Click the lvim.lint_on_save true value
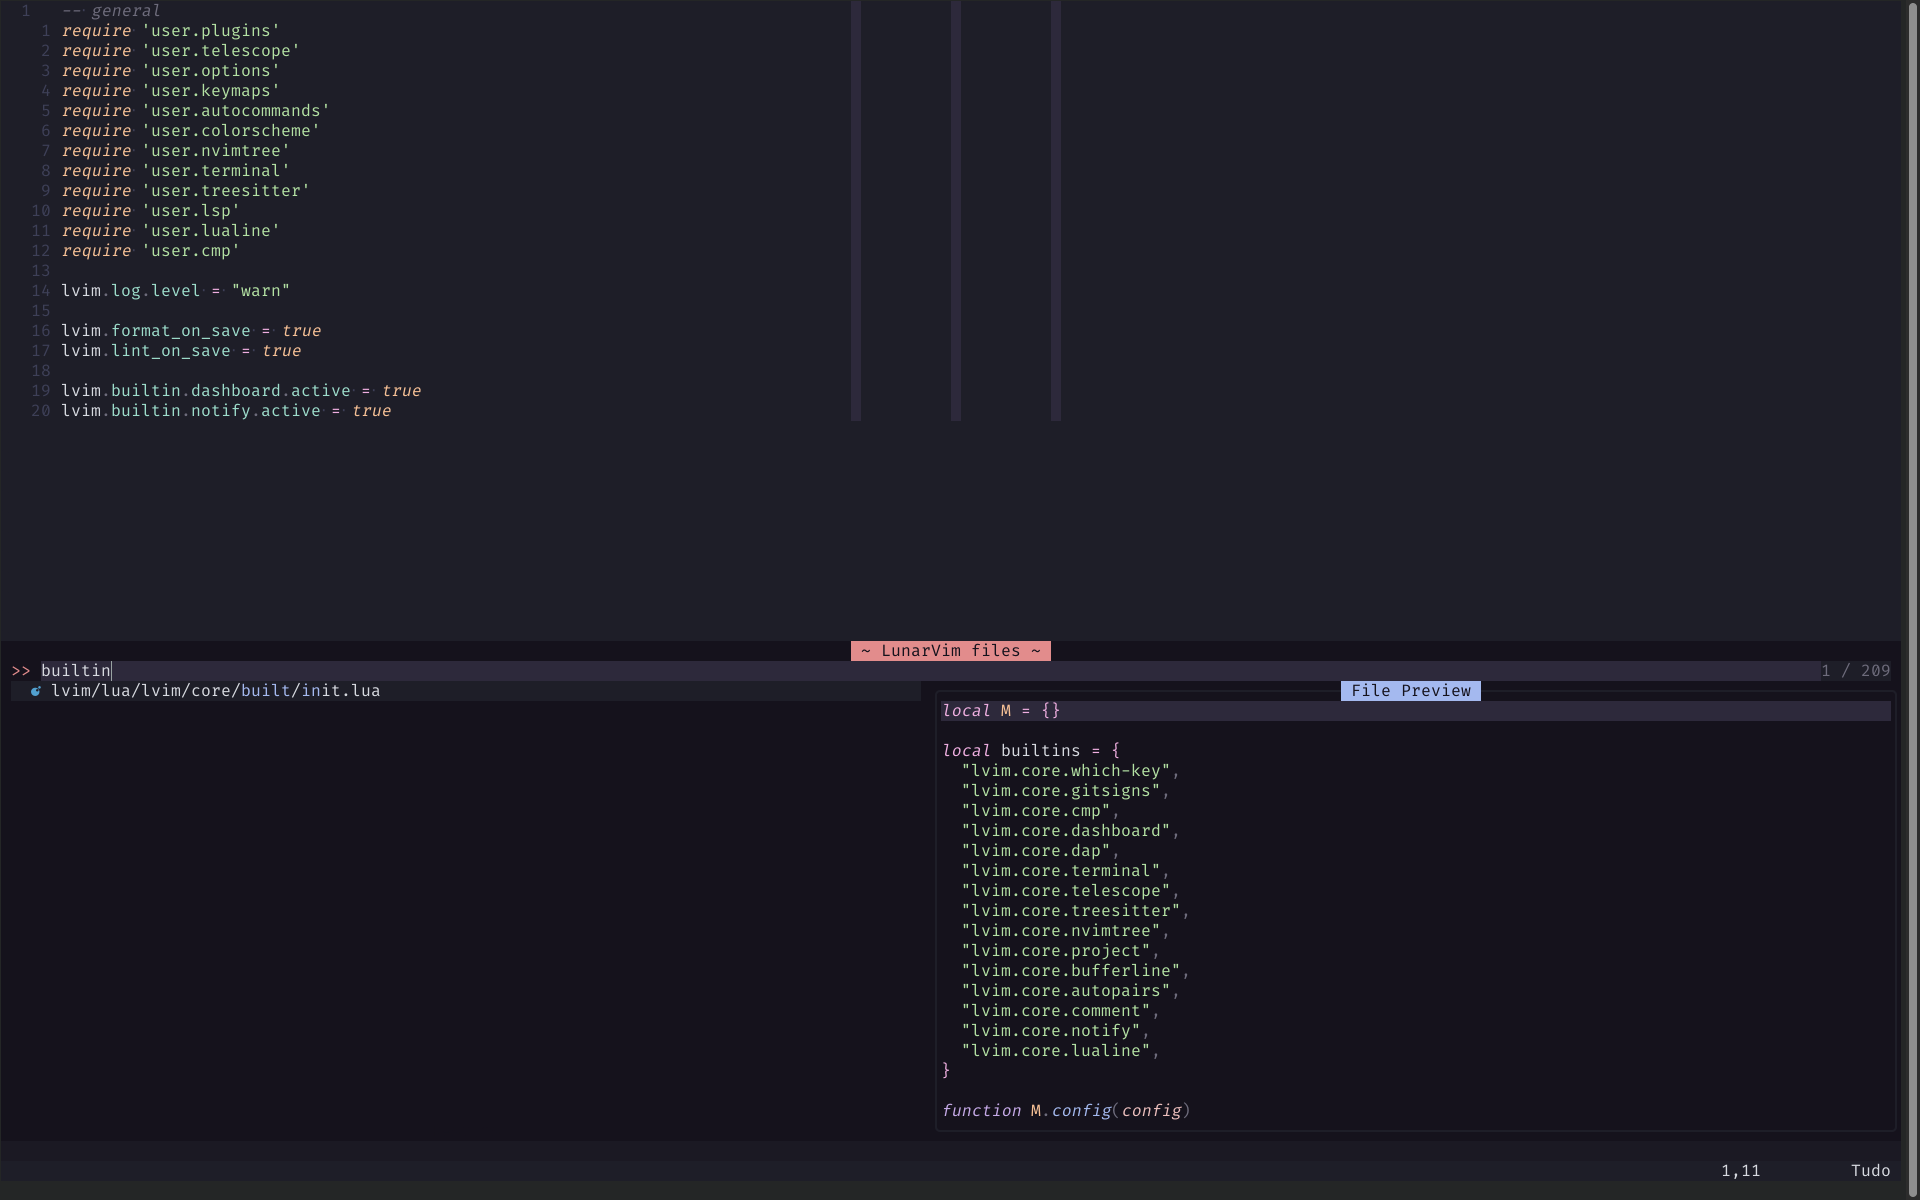 click(x=281, y=351)
